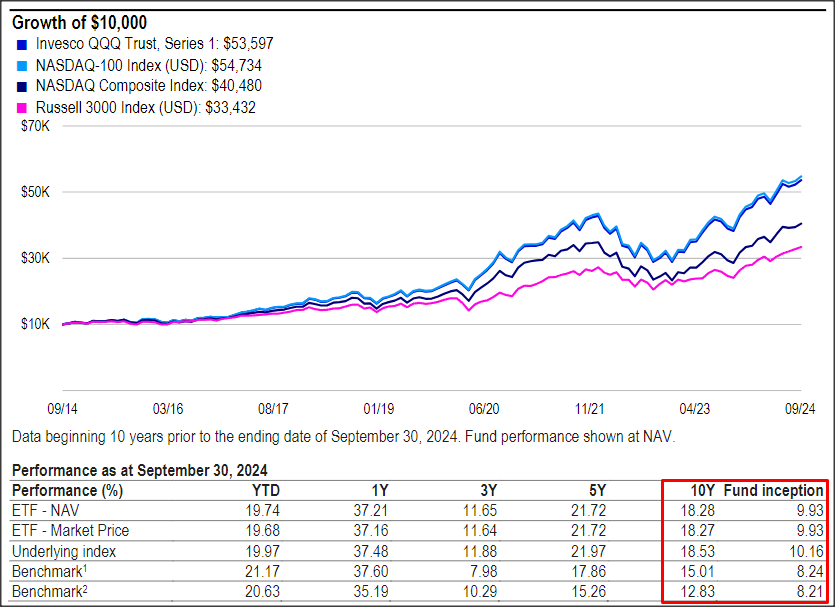Screen dimensions: 835x607
Task: Click Benchmark² 10Y value 12.83
Action: tap(698, 592)
